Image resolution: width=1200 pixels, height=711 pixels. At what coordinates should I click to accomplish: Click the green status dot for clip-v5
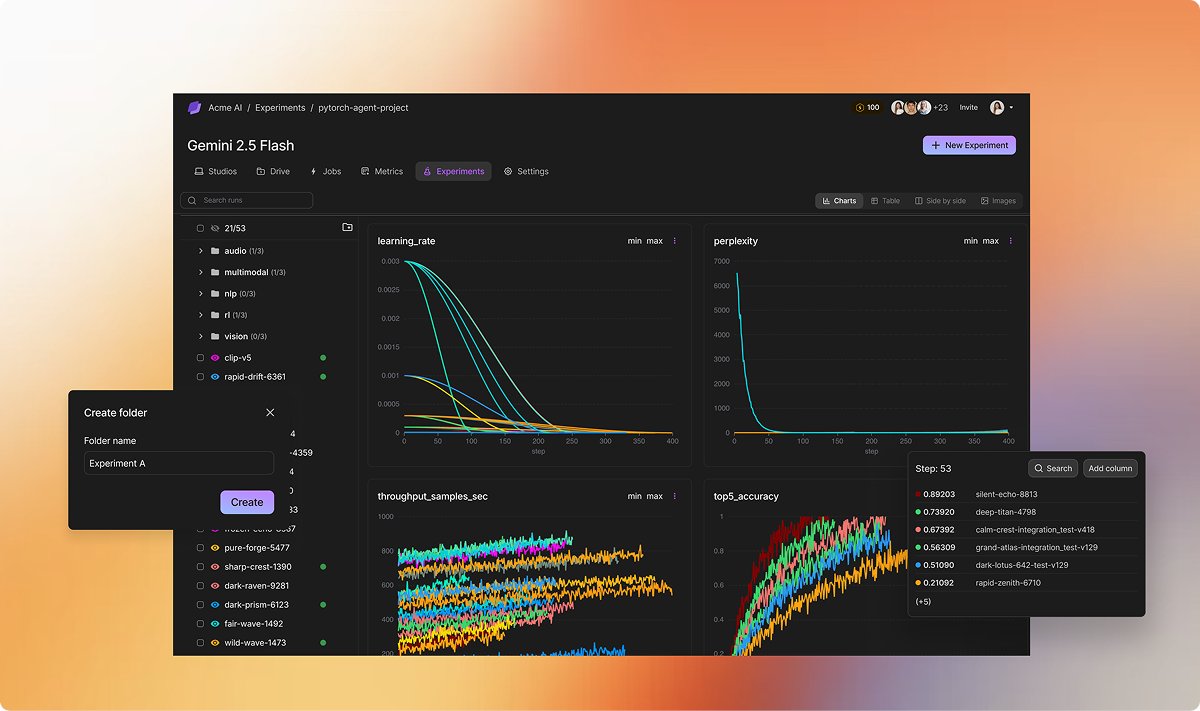coord(323,358)
